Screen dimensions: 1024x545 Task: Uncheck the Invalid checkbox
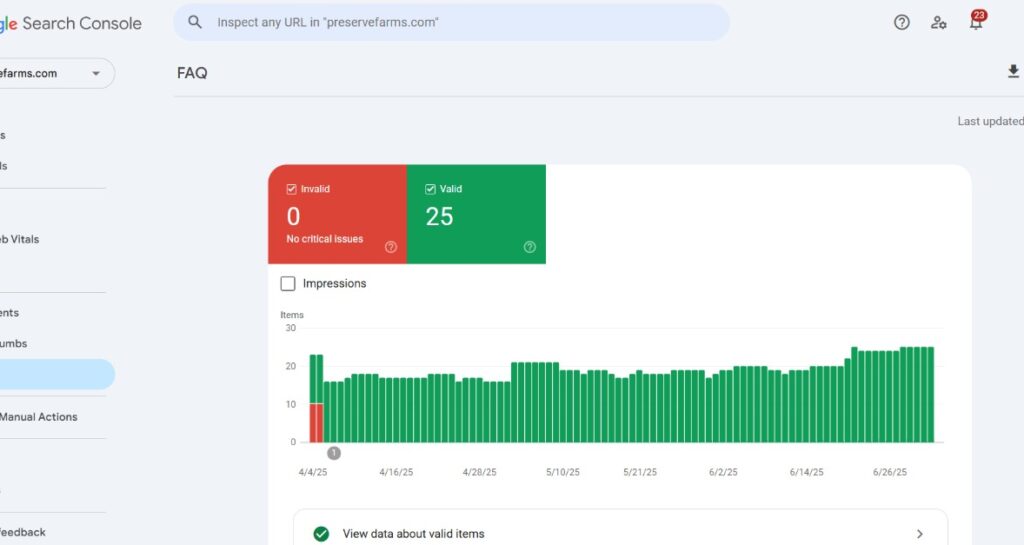pyautogui.click(x=291, y=189)
